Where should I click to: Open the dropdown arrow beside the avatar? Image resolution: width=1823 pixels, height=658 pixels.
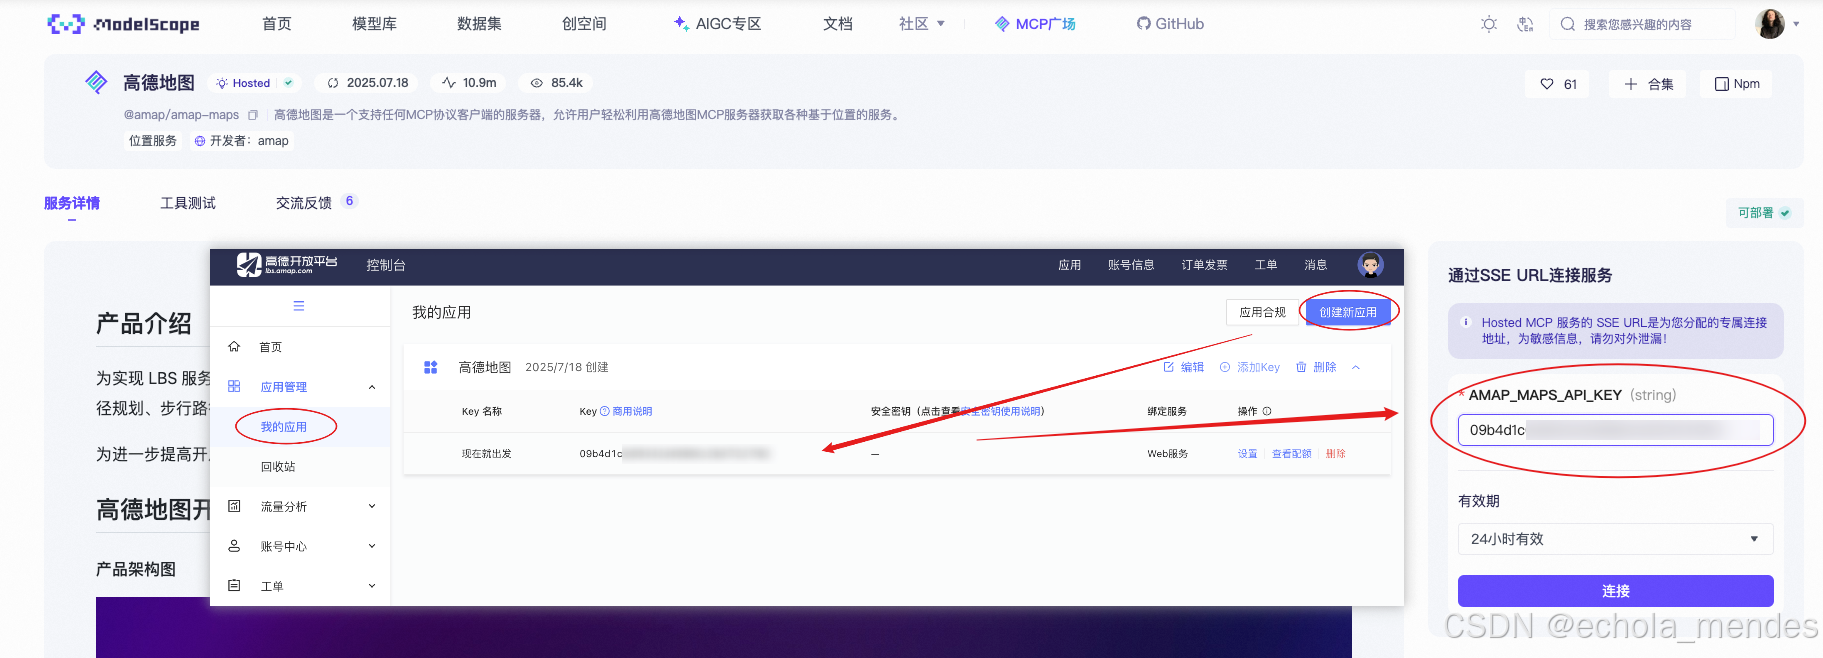pyautogui.click(x=1796, y=24)
